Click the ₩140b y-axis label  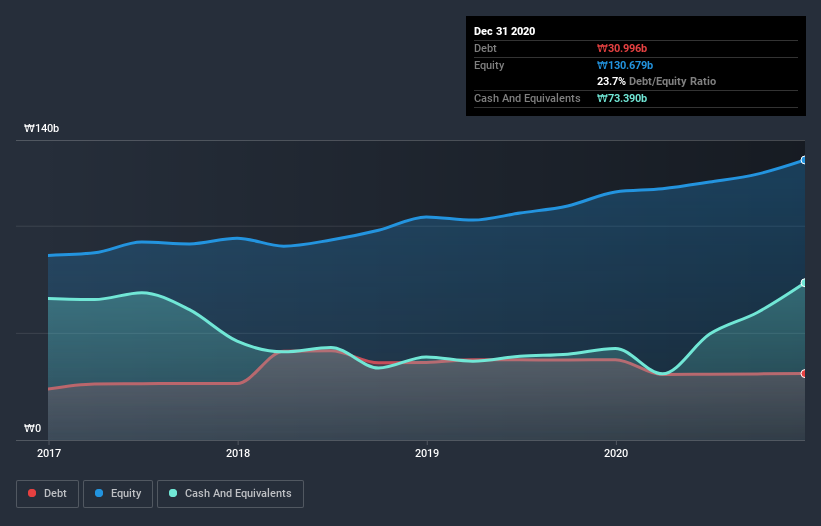(x=41, y=128)
